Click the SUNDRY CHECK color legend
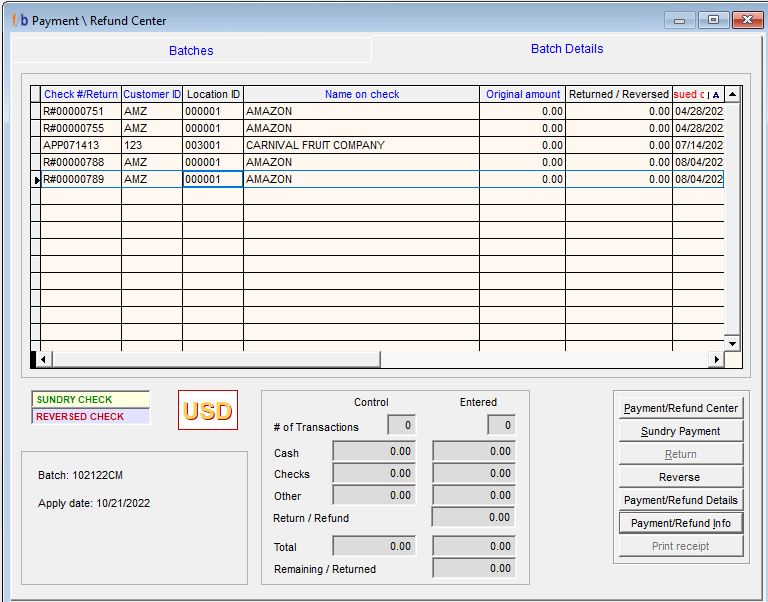Viewport: 768px width, 602px height. pos(90,400)
